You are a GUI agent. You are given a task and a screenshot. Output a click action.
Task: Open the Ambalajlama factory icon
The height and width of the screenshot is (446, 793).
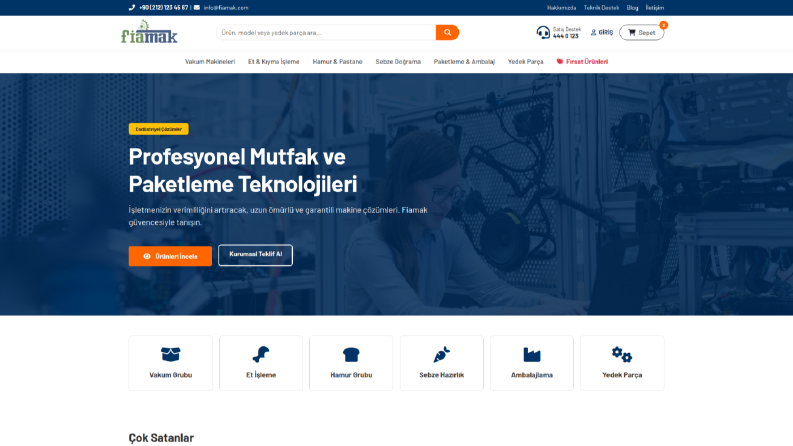coord(532,354)
